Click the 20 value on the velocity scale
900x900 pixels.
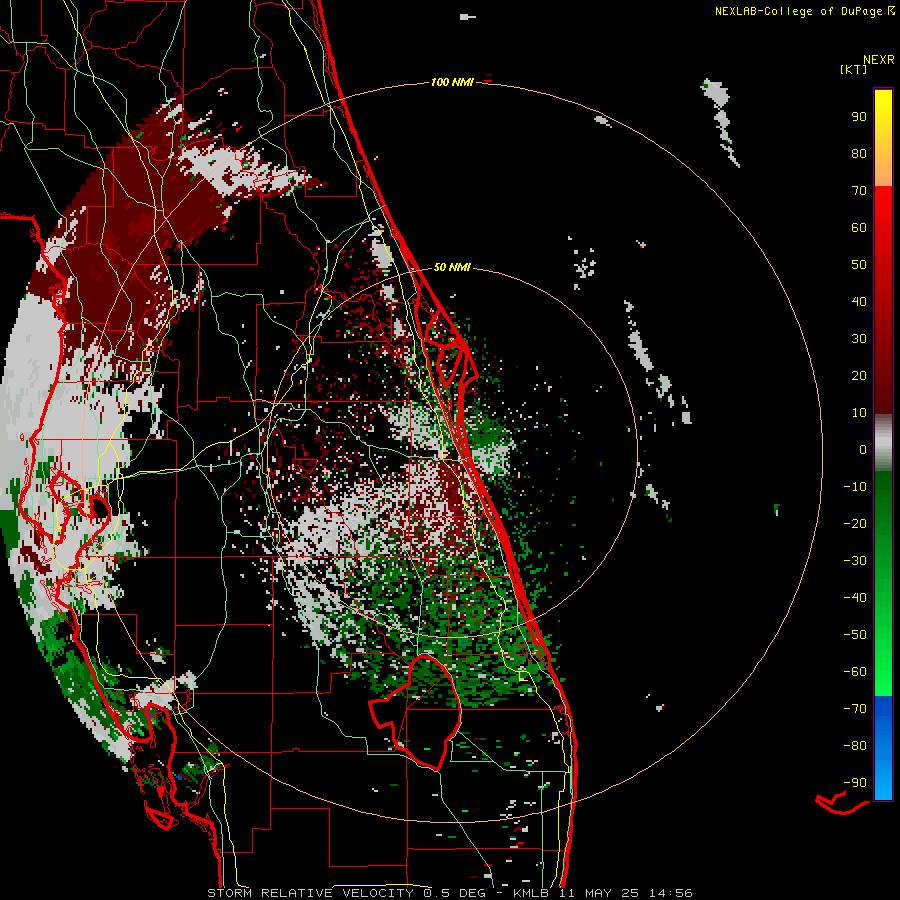point(859,376)
